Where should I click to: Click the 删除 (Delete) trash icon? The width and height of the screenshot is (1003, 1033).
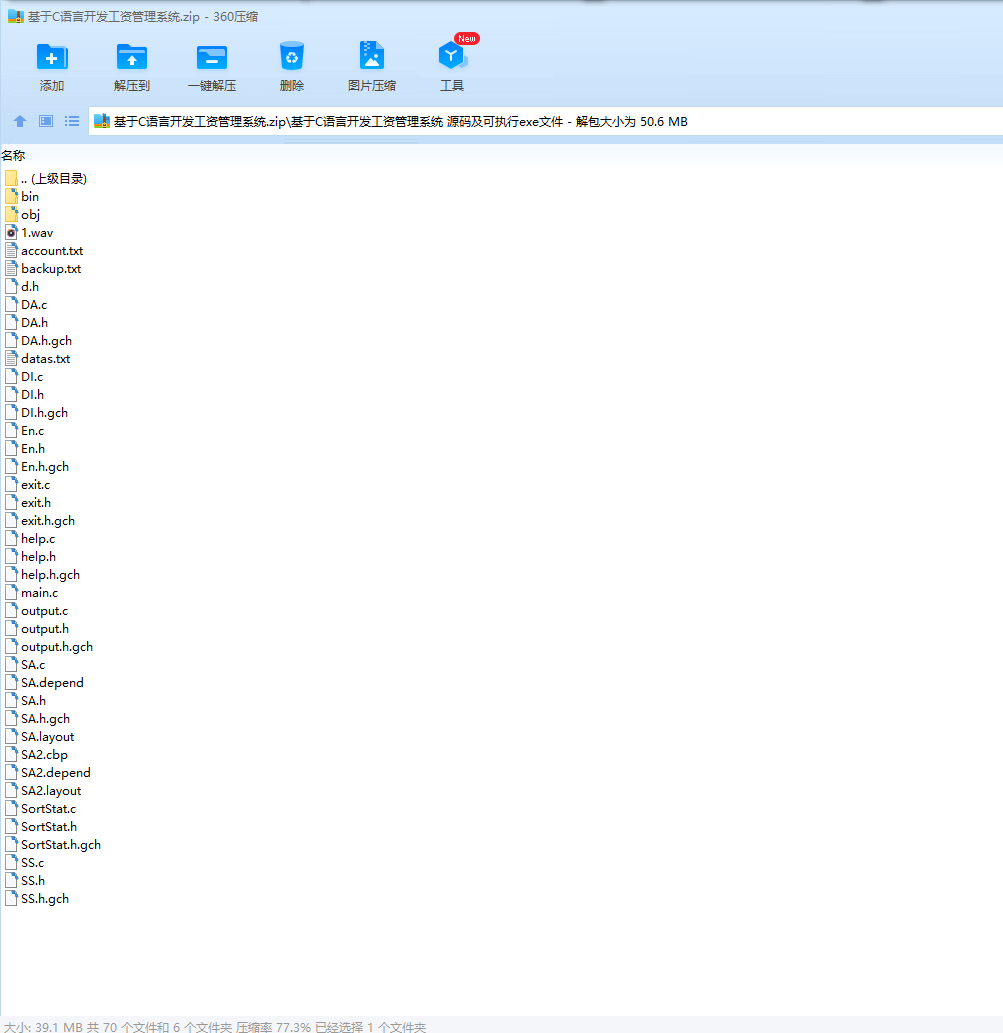[x=291, y=56]
